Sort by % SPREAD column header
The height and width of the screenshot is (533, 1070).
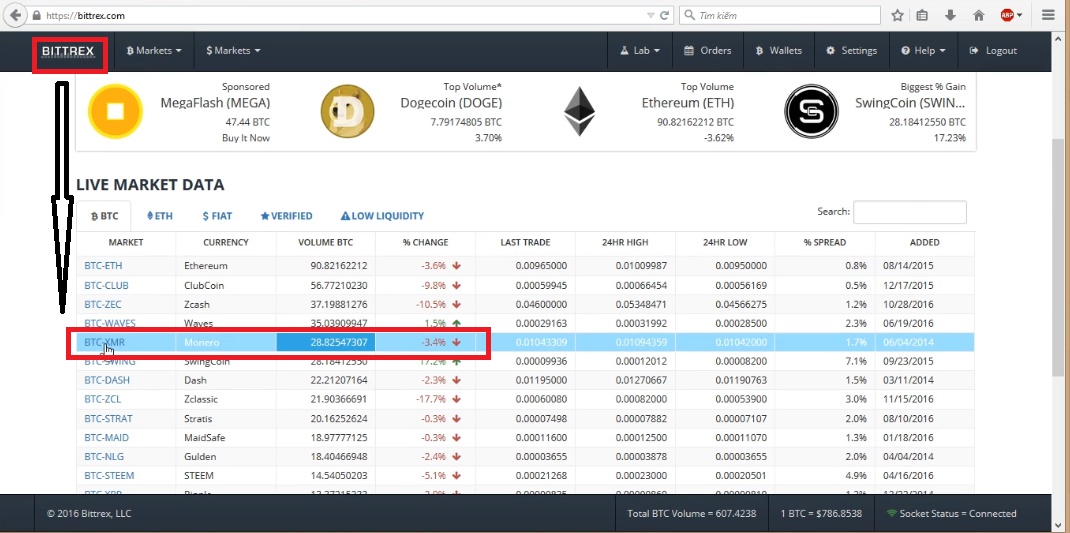[x=824, y=242]
